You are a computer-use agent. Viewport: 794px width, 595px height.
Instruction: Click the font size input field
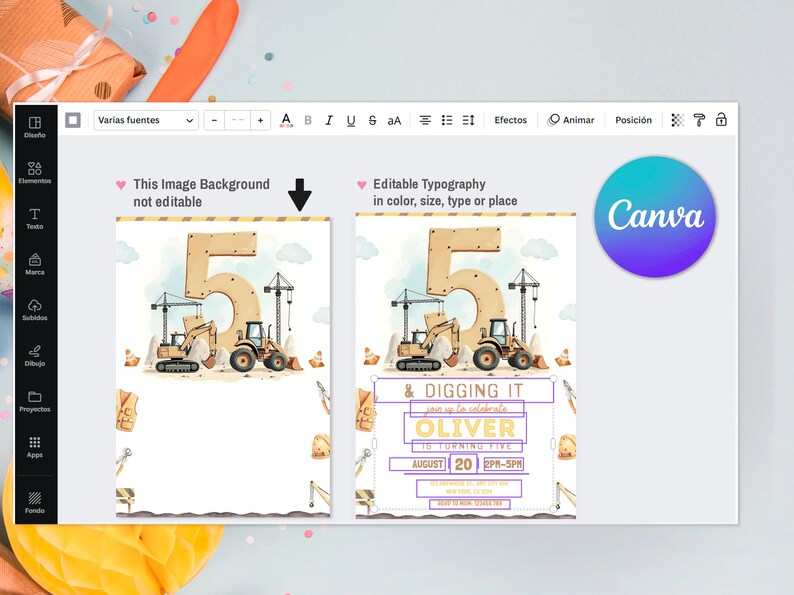coord(237,120)
